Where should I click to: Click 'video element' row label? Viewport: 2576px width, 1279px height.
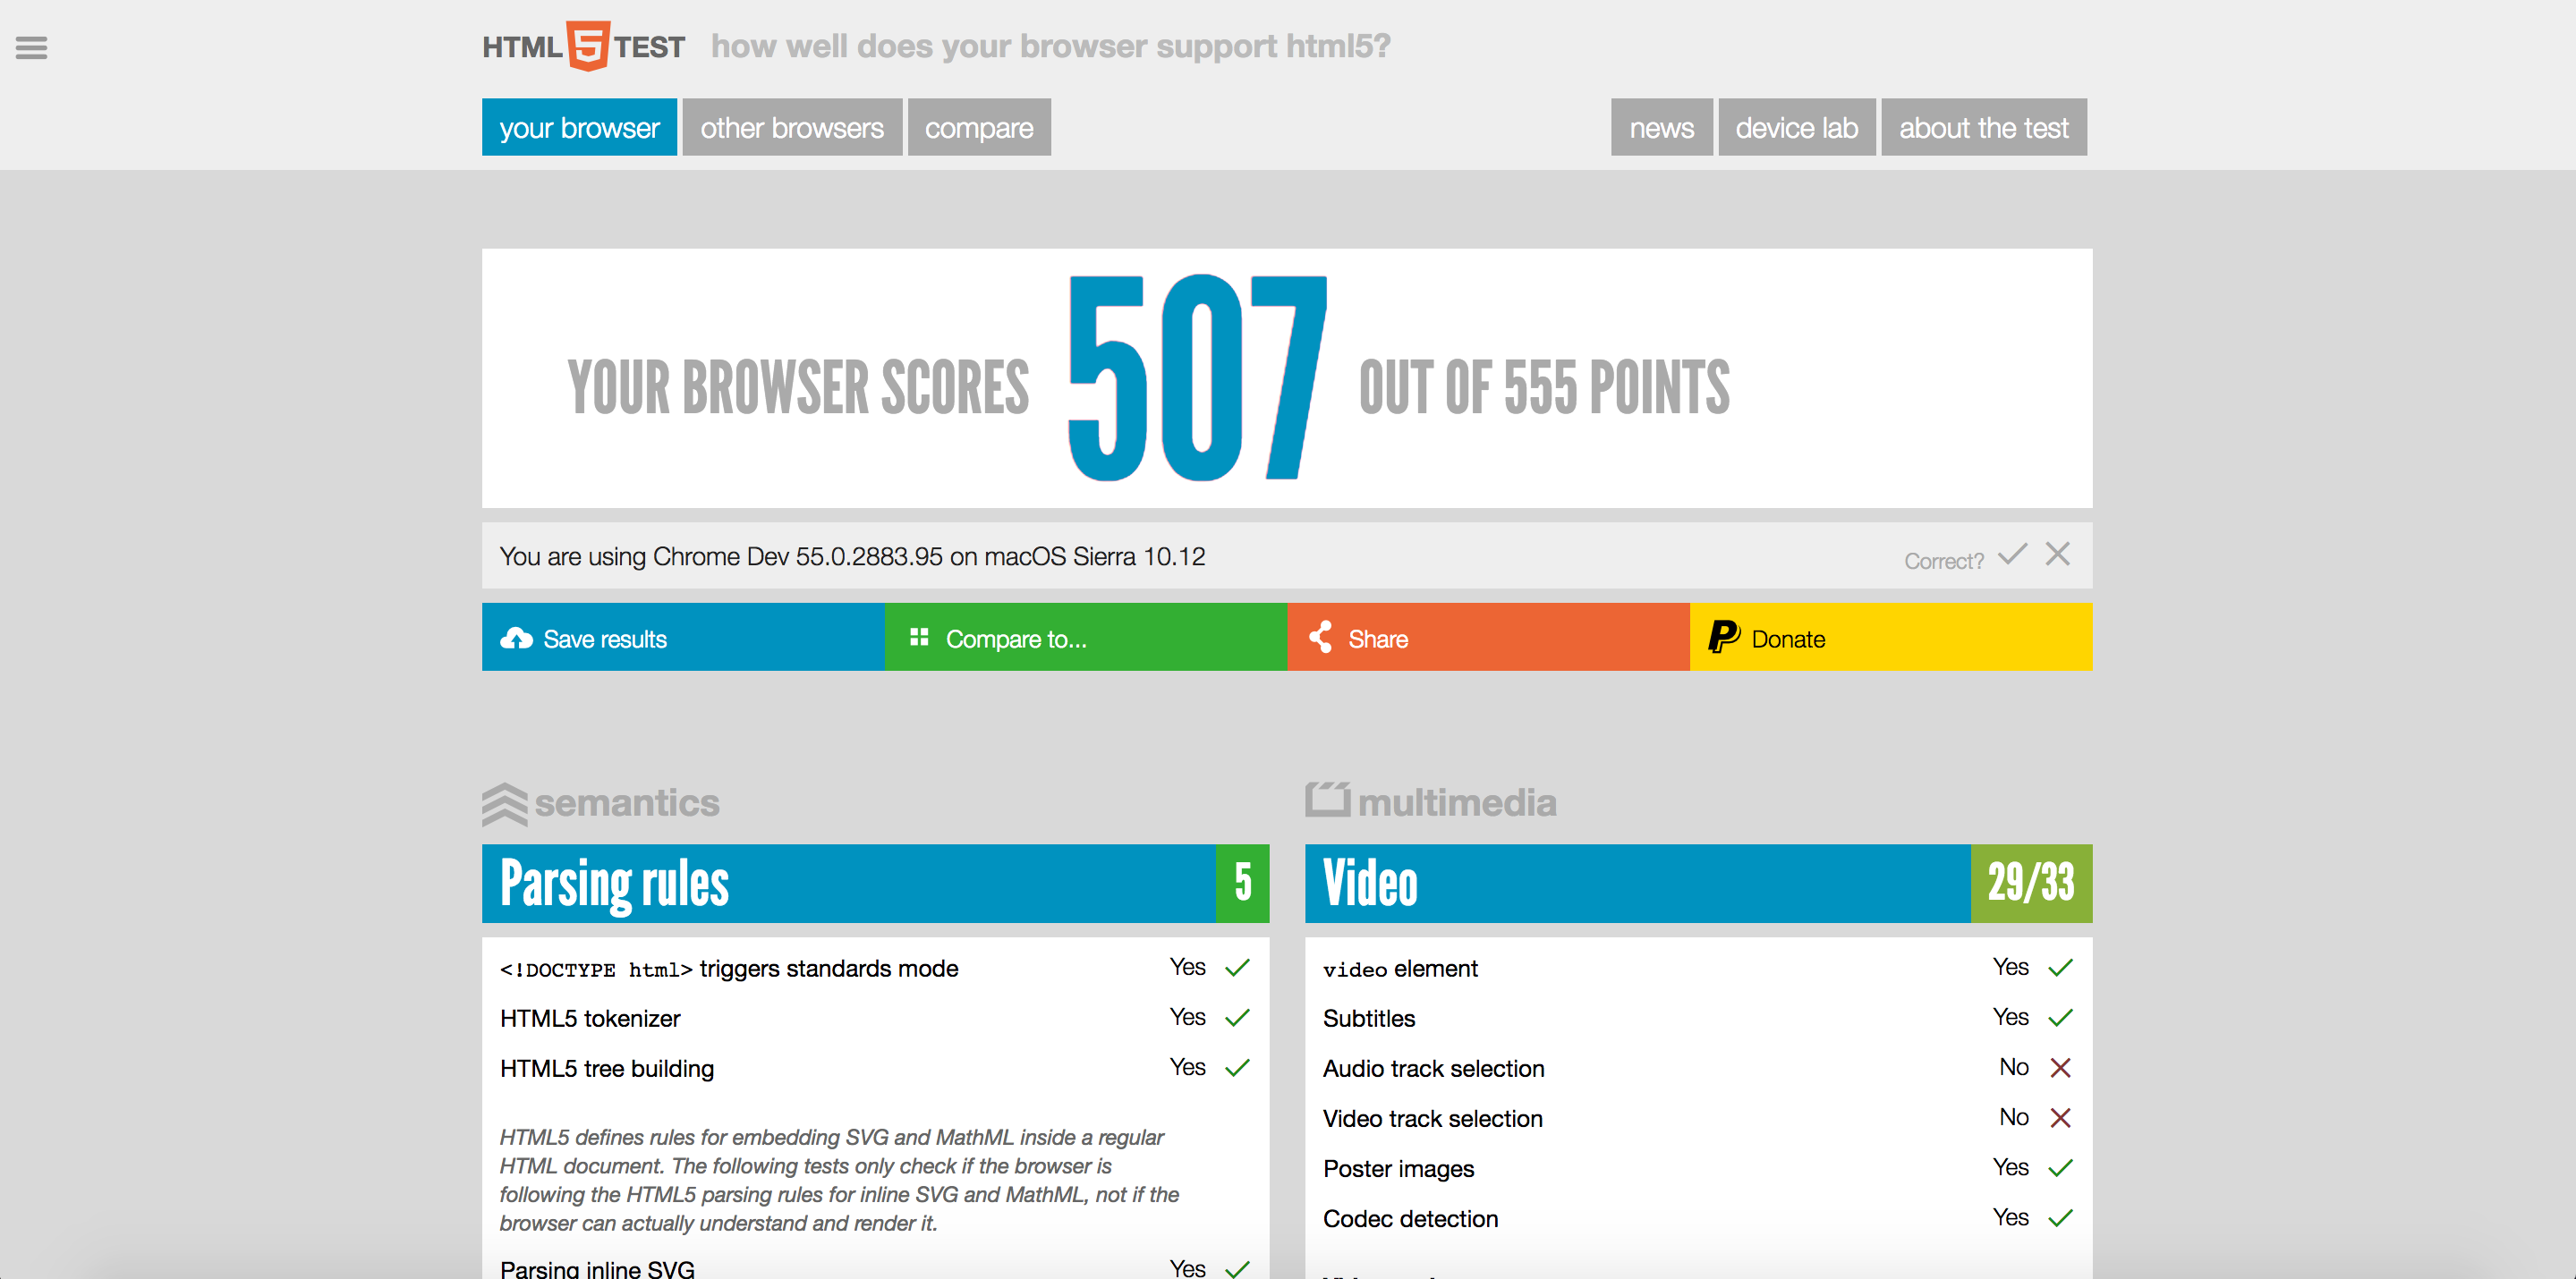[1400, 968]
